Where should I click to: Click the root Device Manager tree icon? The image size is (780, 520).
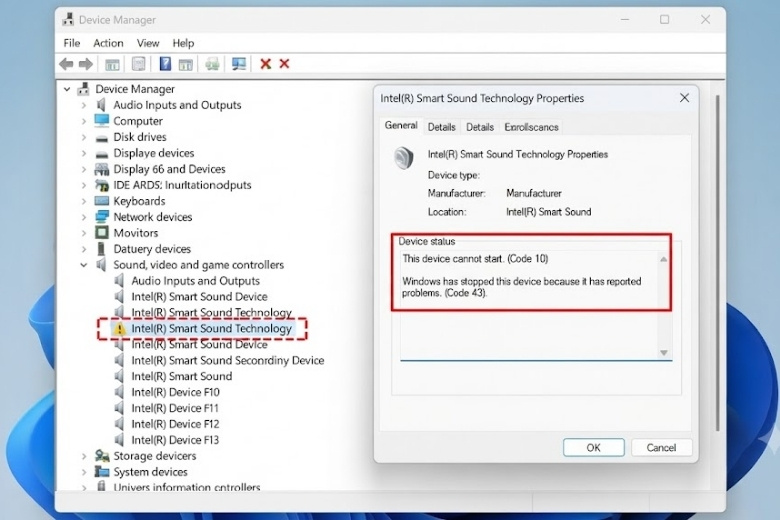(83, 89)
